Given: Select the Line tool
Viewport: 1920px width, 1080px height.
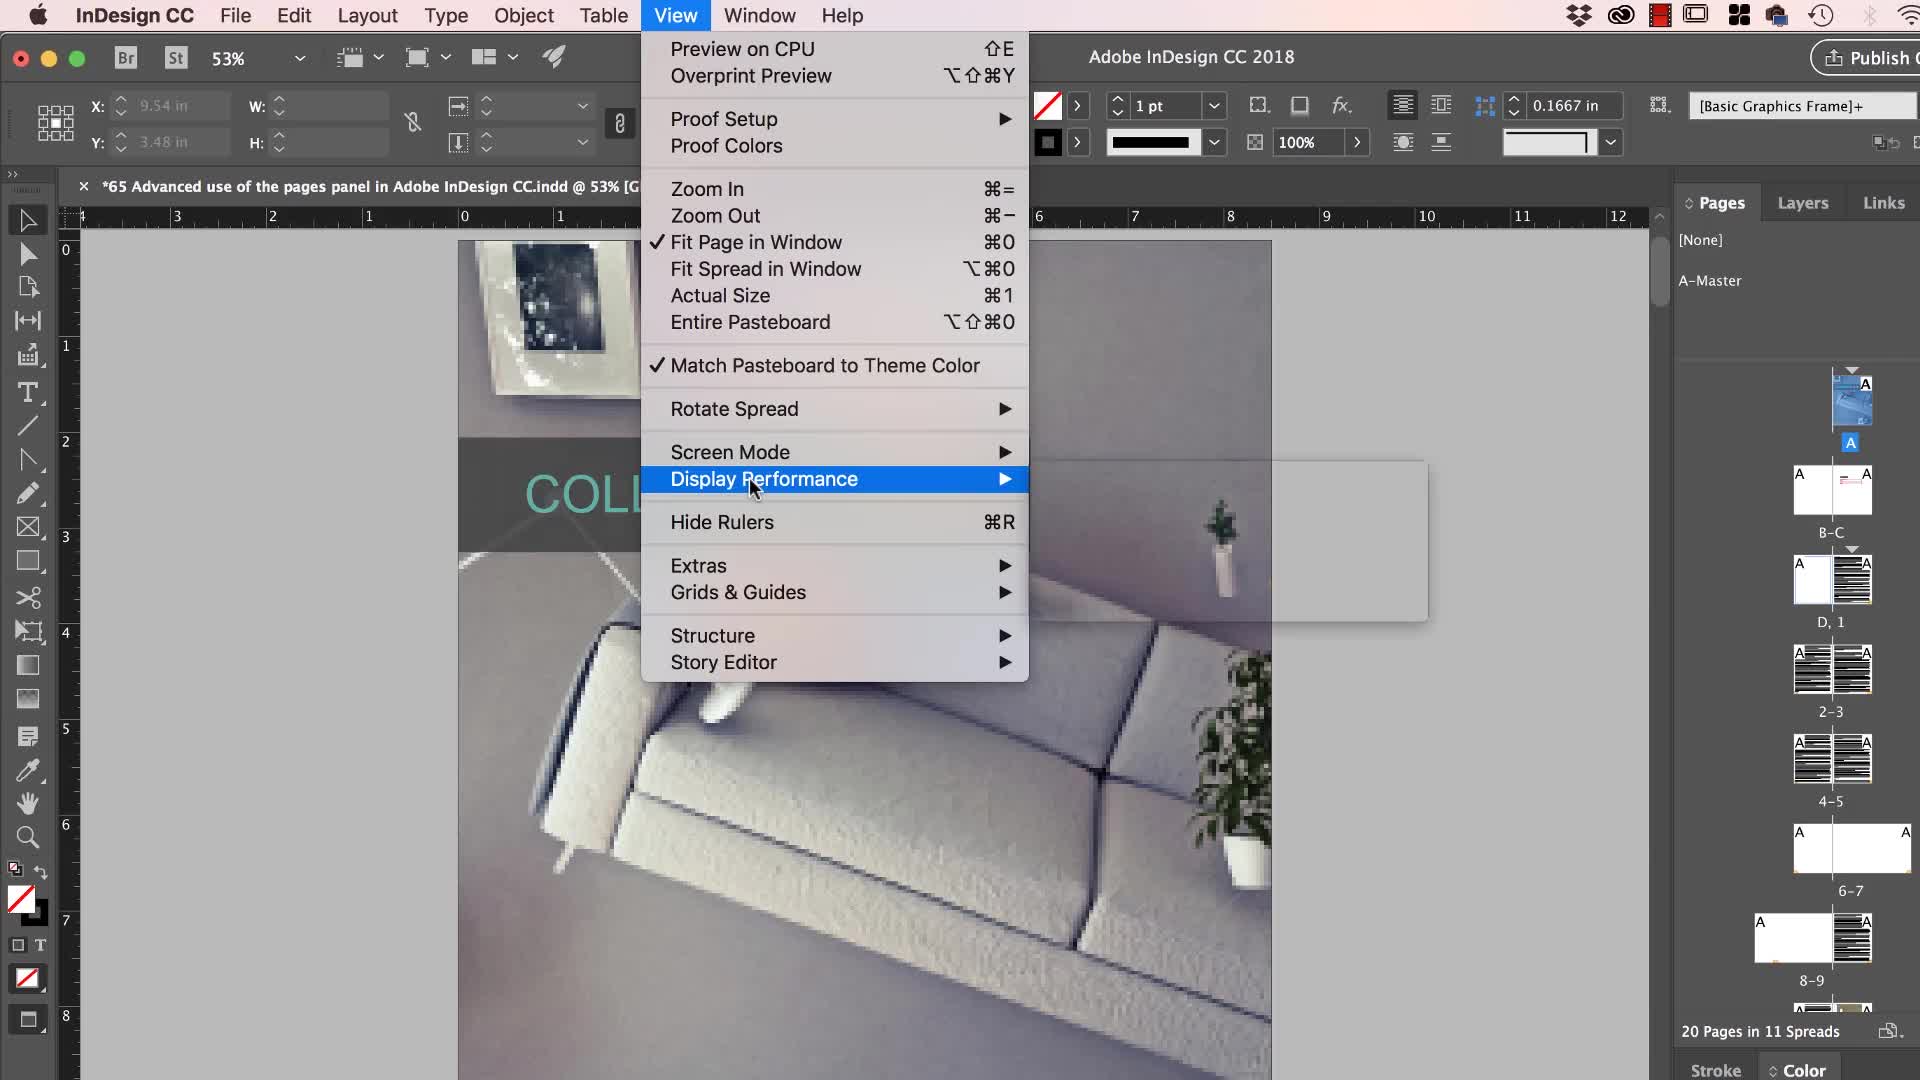Looking at the screenshot, I should click(x=27, y=426).
